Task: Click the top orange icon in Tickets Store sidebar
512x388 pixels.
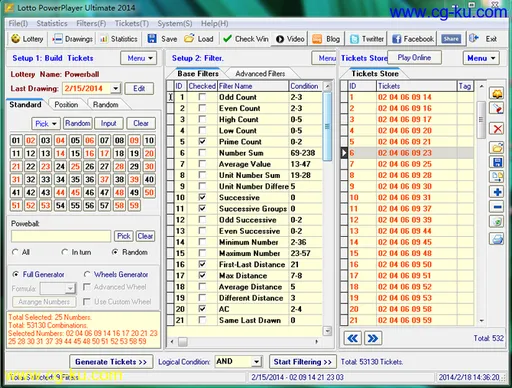Action: (x=497, y=93)
